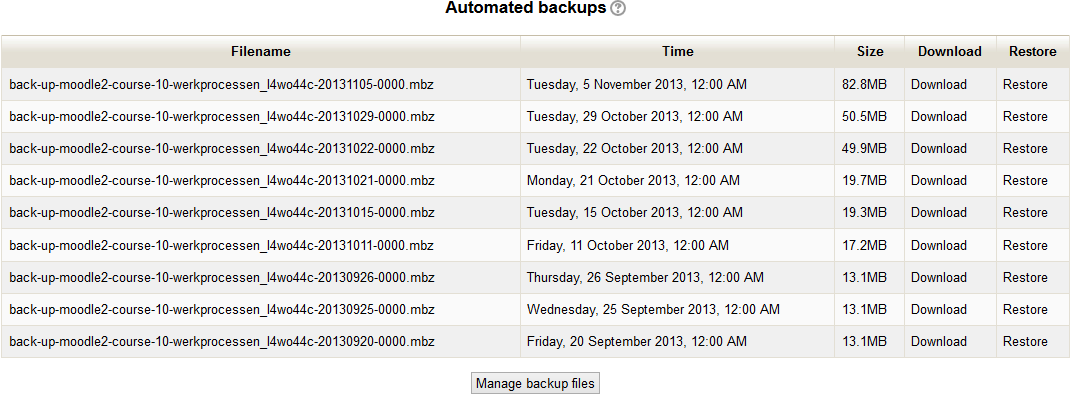Restore the Monday 21 October backup
Viewport: 1073px width, 412px height.
click(1025, 181)
